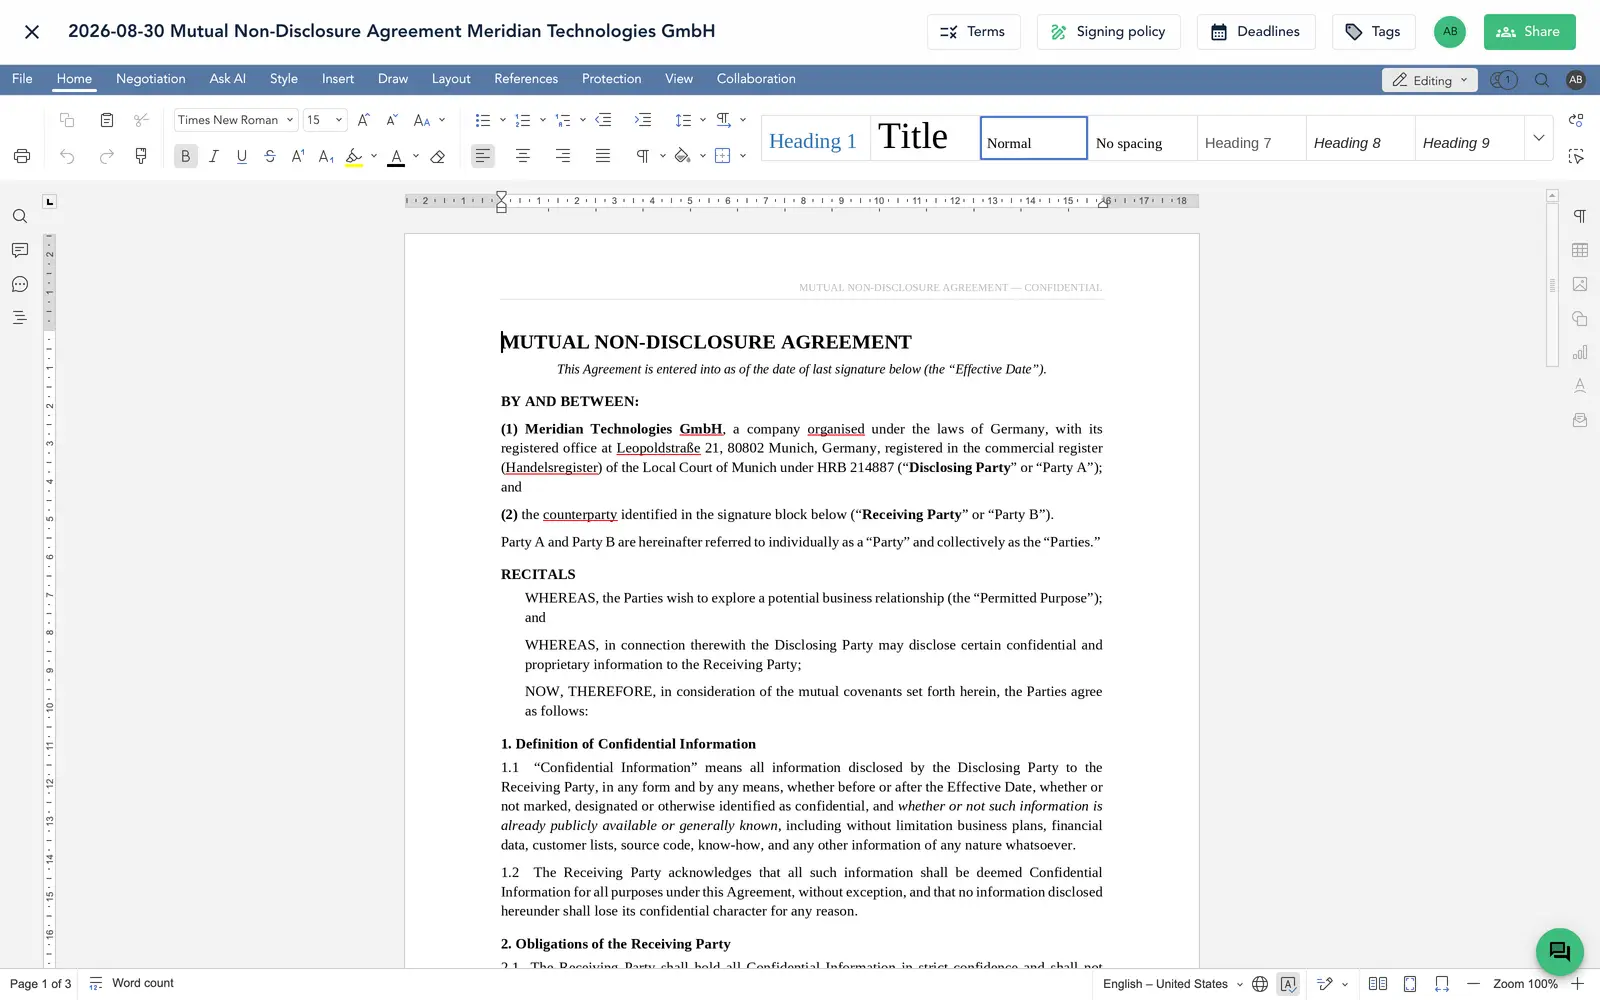
Task: Insert a numbered list
Action: click(x=523, y=120)
